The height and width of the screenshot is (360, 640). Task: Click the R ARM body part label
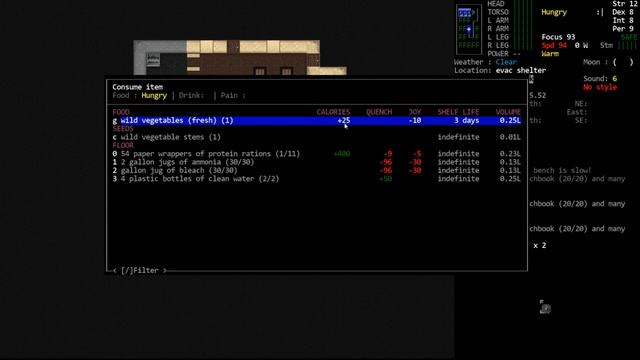coord(498,29)
